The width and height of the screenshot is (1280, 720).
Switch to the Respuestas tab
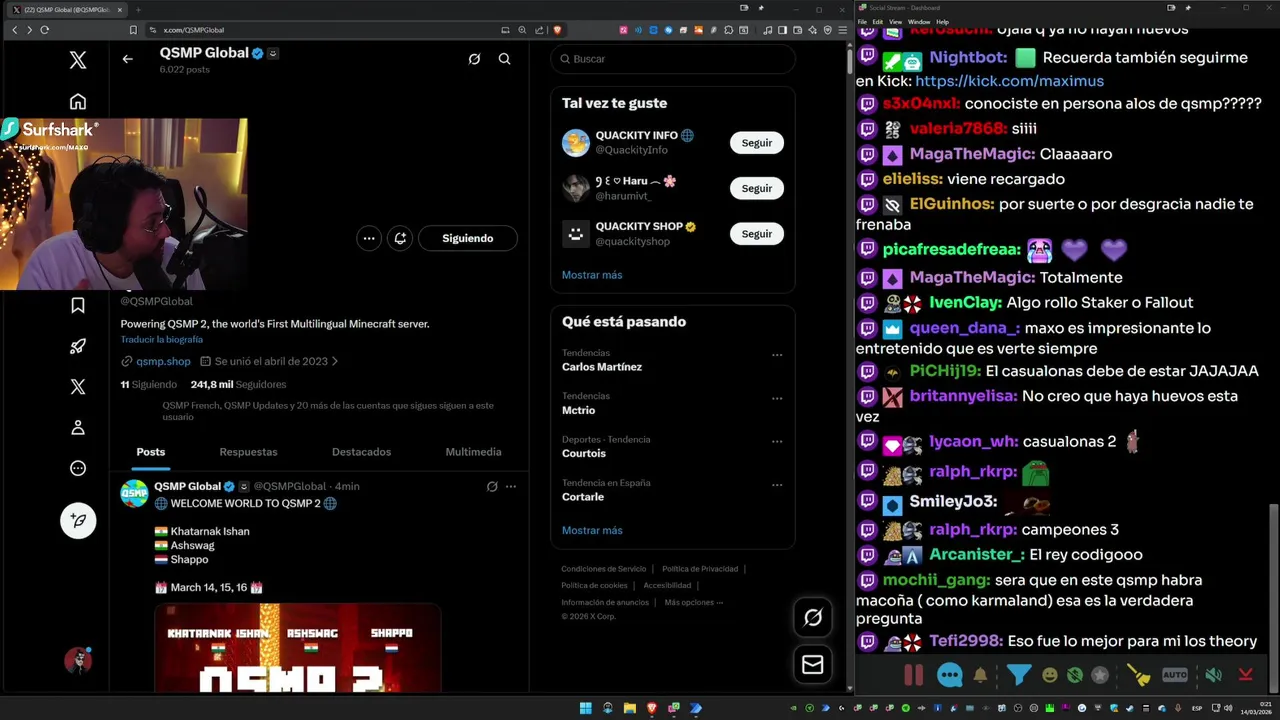click(x=248, y=452)
